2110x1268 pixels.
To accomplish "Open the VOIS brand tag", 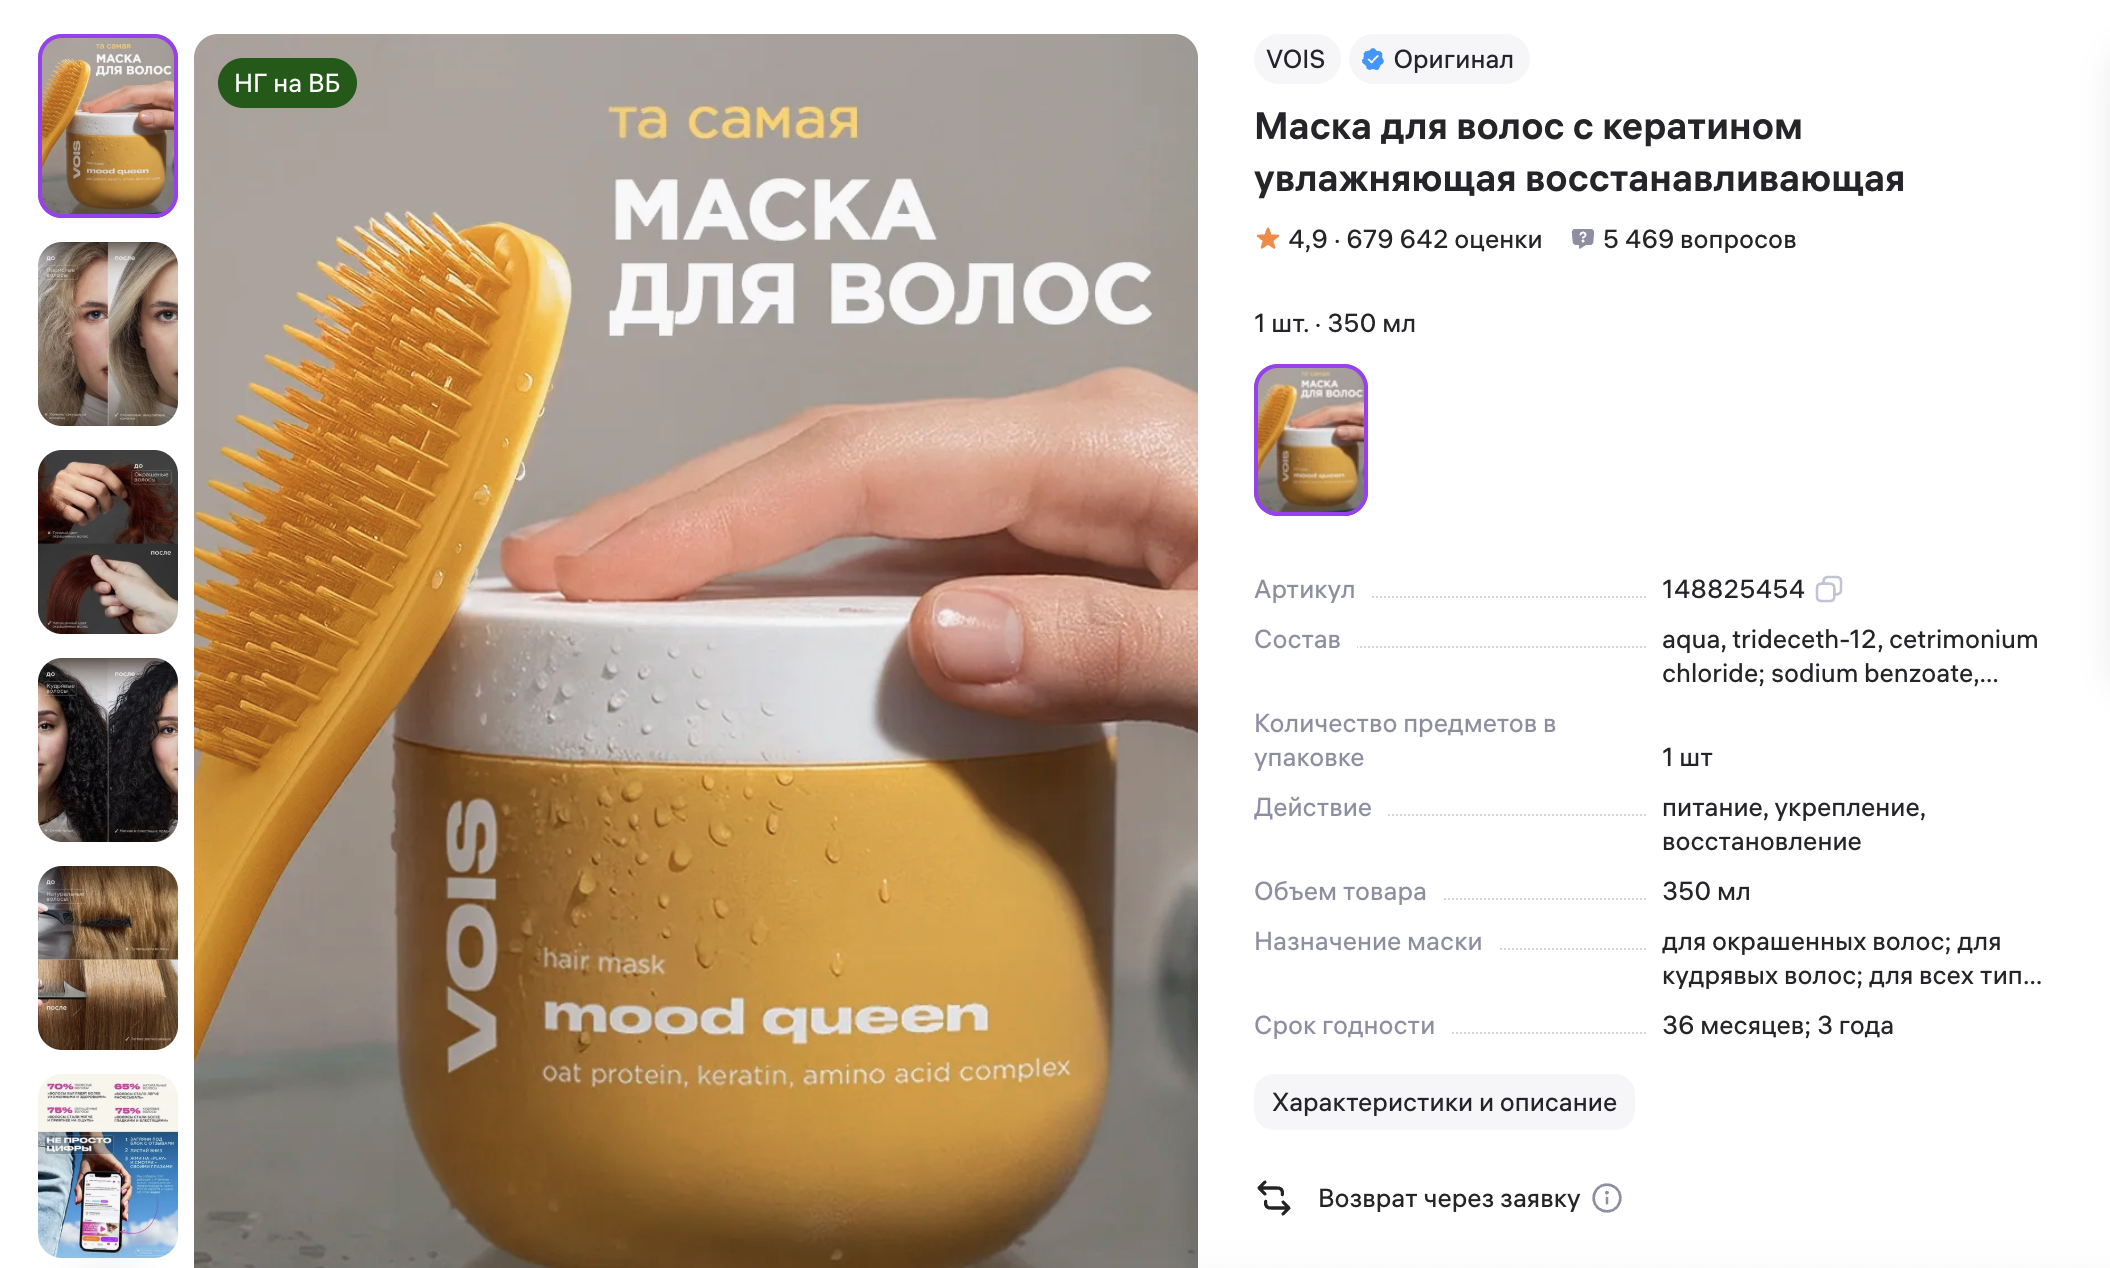I will 1295,60.
